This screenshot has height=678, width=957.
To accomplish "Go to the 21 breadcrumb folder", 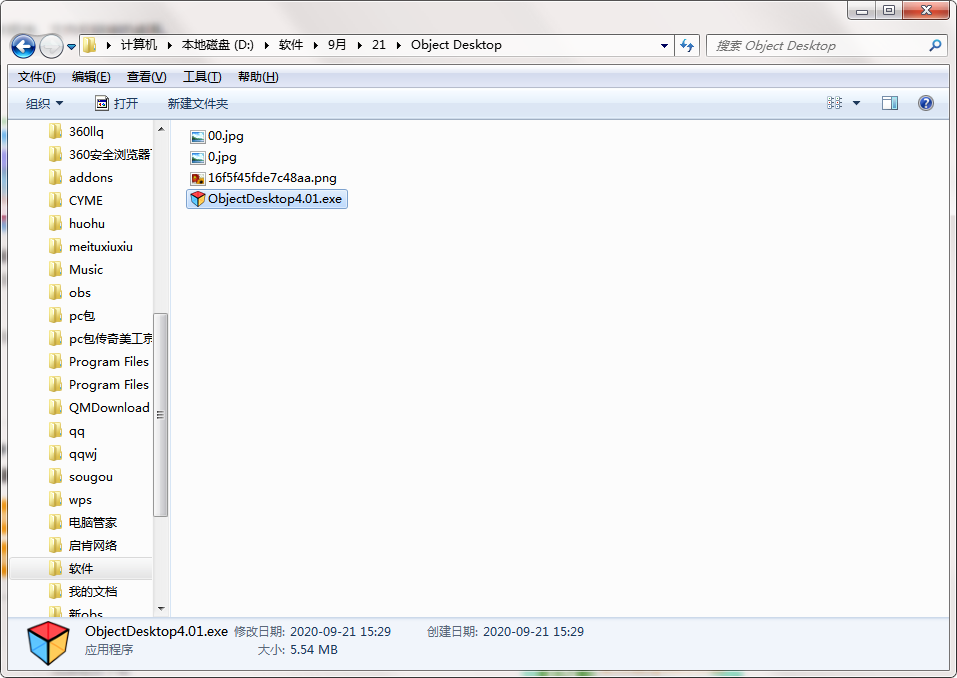I will 379,45.
